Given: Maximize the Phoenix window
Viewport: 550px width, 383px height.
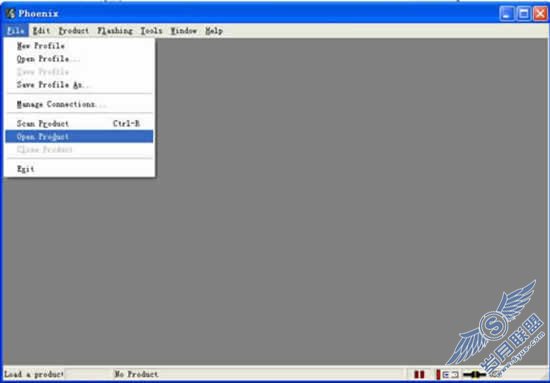Looking at the screenshot, I should click(524, 14).
